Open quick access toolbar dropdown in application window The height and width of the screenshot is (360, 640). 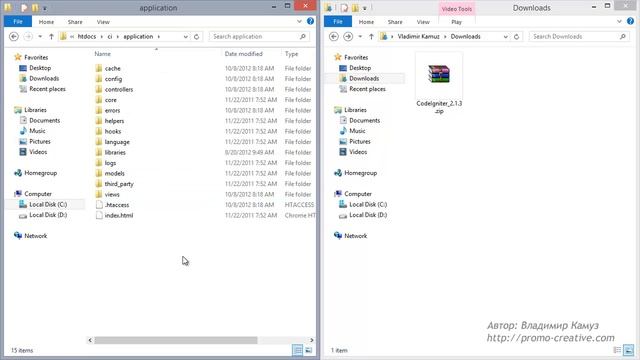click(44, 8)
